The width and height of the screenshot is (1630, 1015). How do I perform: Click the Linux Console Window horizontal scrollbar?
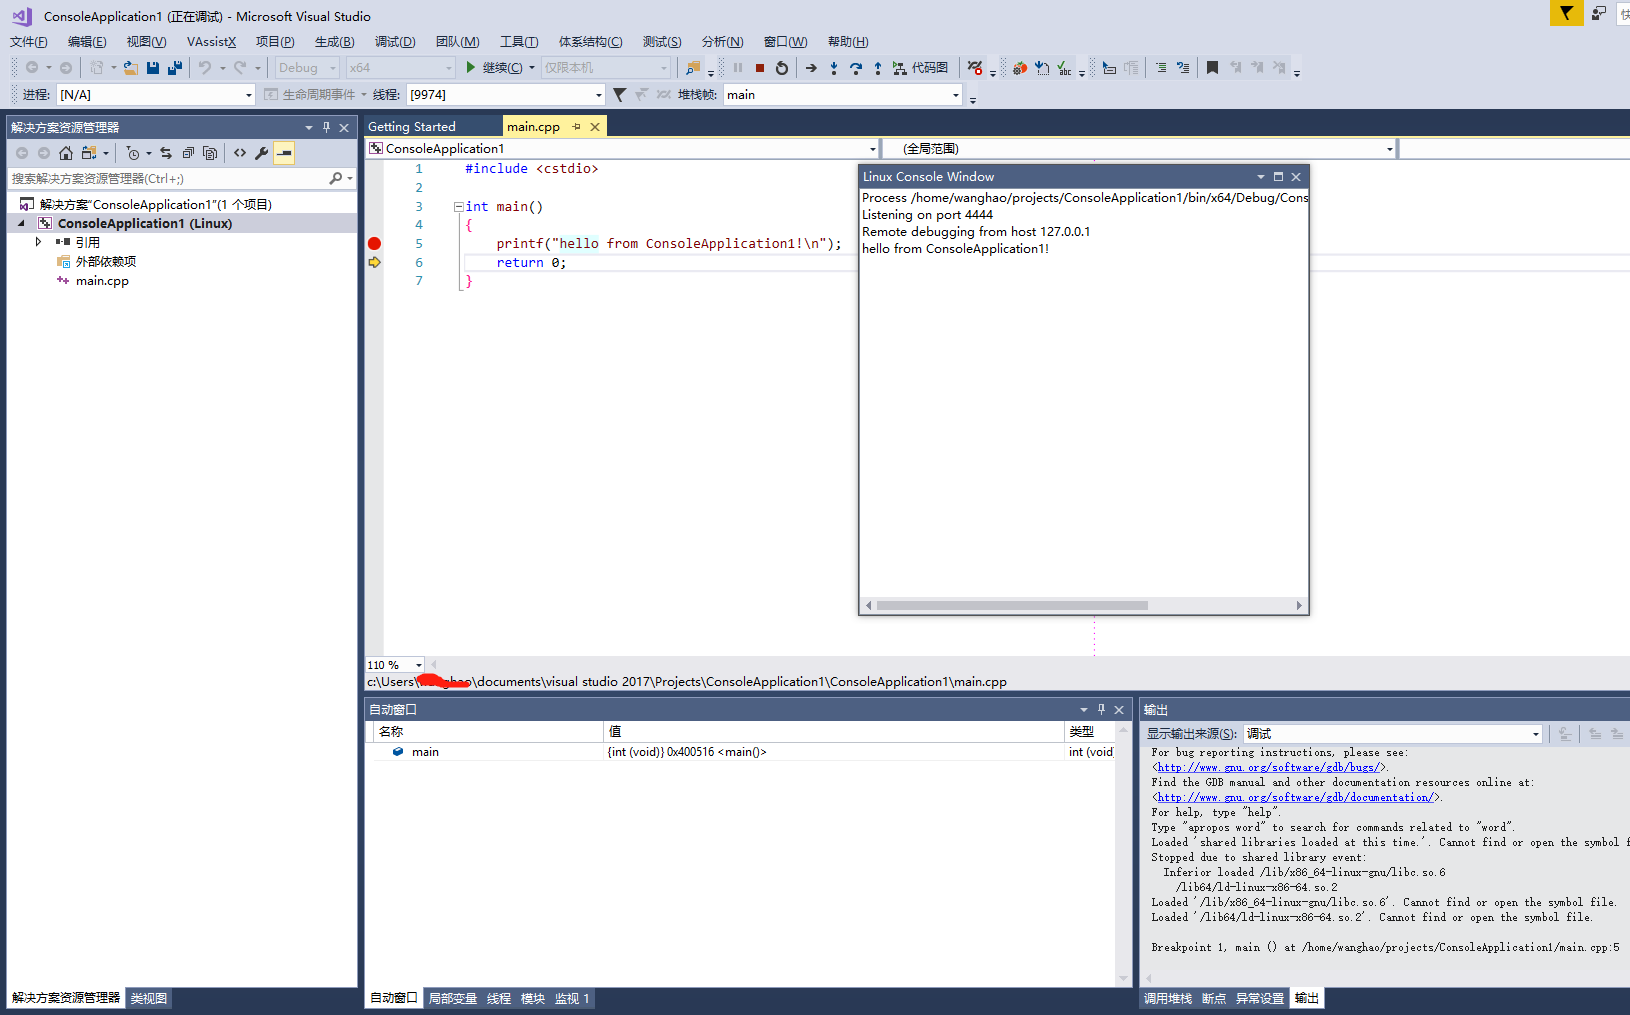[x=1012, y=606]
